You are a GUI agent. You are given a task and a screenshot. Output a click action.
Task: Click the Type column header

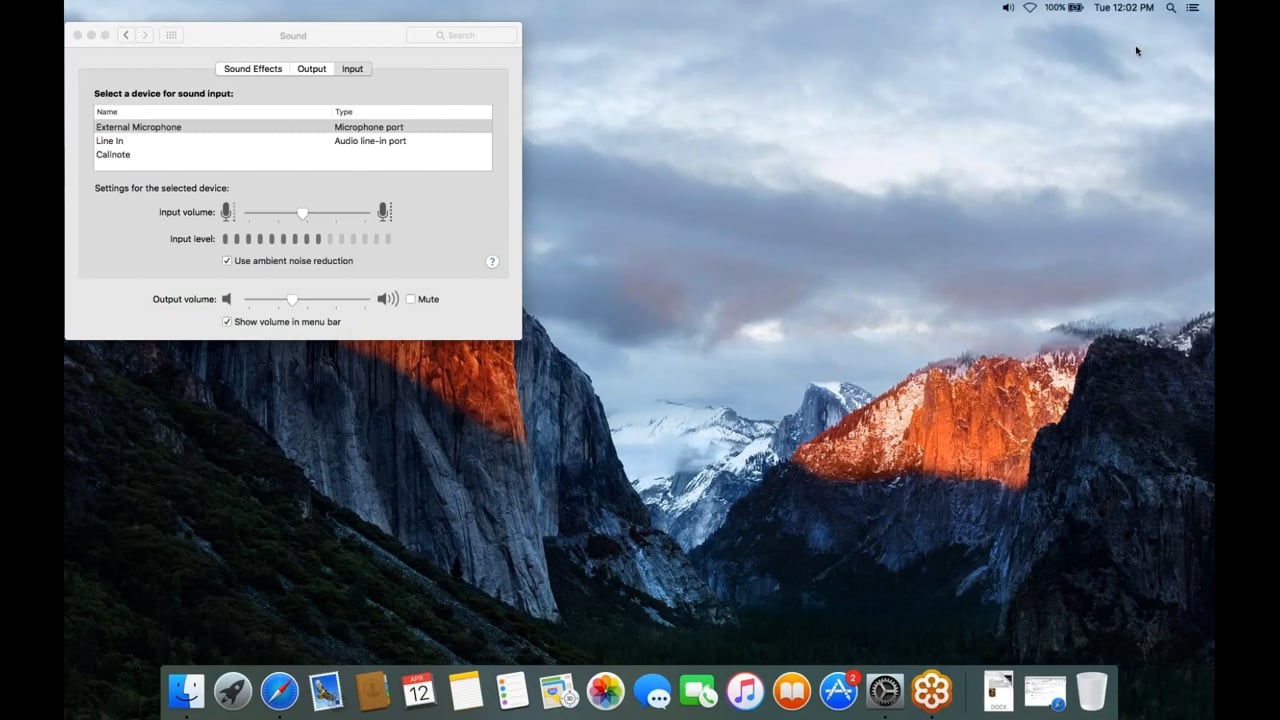pos(412,112)
